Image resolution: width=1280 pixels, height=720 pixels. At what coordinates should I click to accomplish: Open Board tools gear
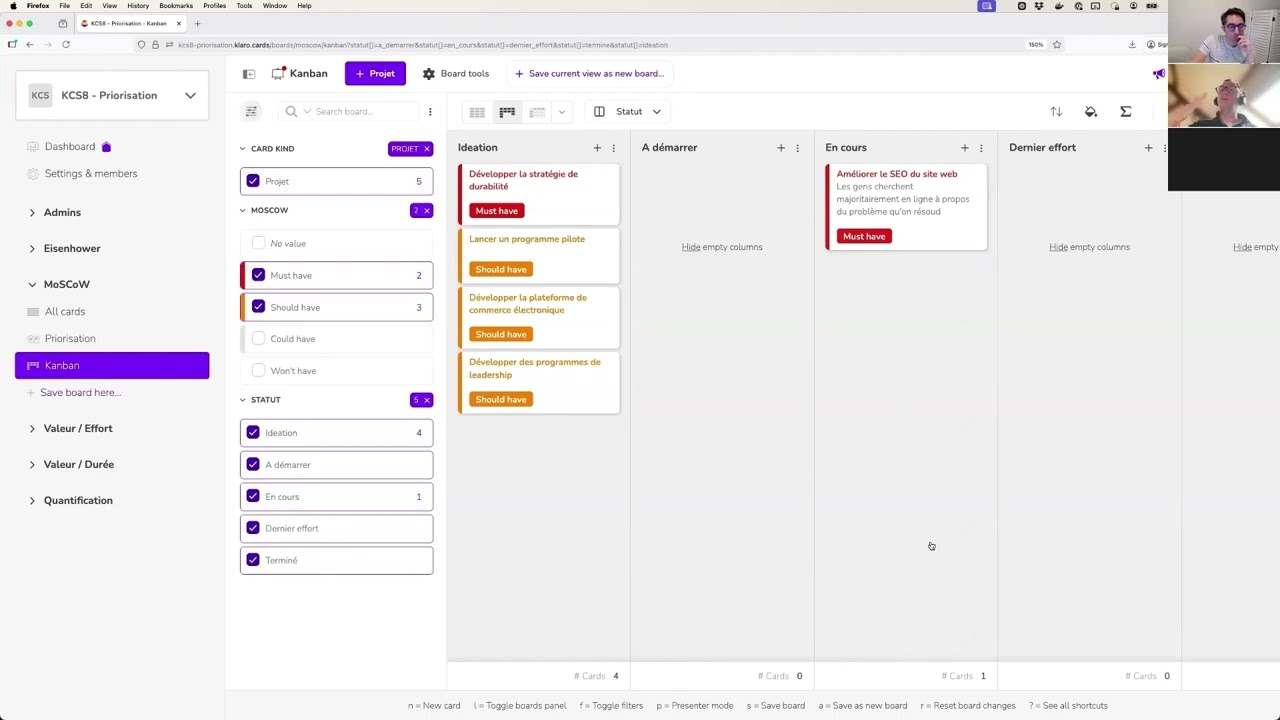pyautogui.click(x=456, y=74)
